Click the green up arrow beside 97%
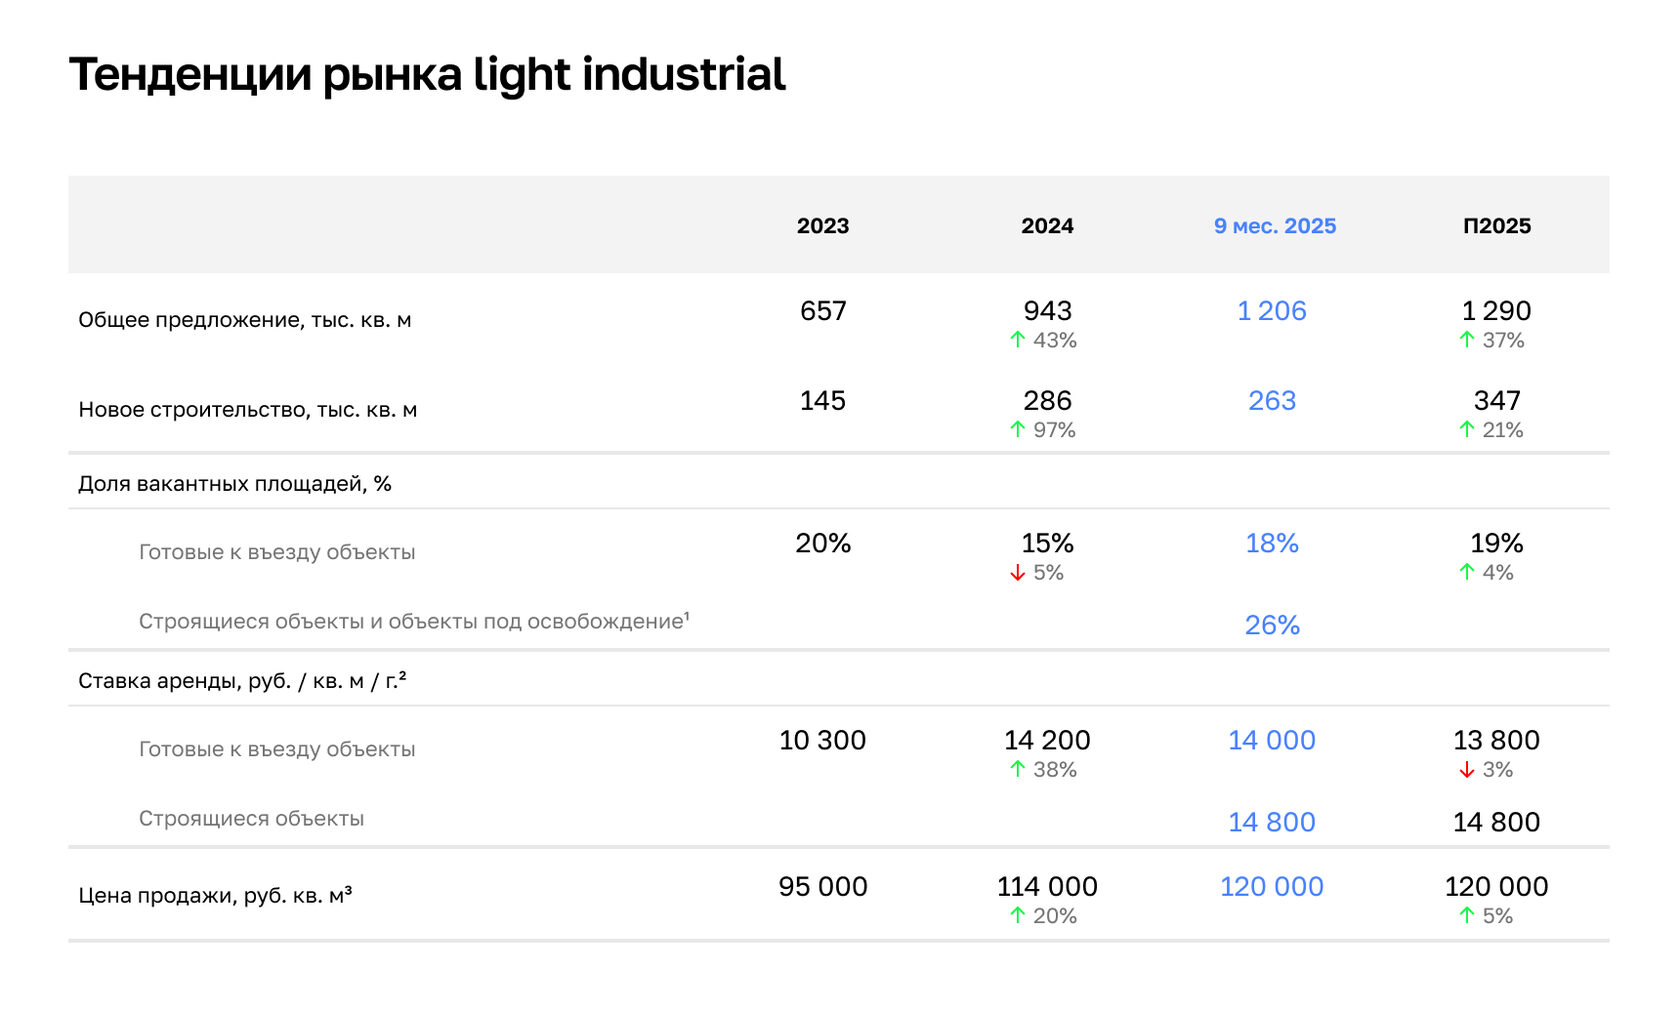1680x1009 pixels. point(1018,430)
